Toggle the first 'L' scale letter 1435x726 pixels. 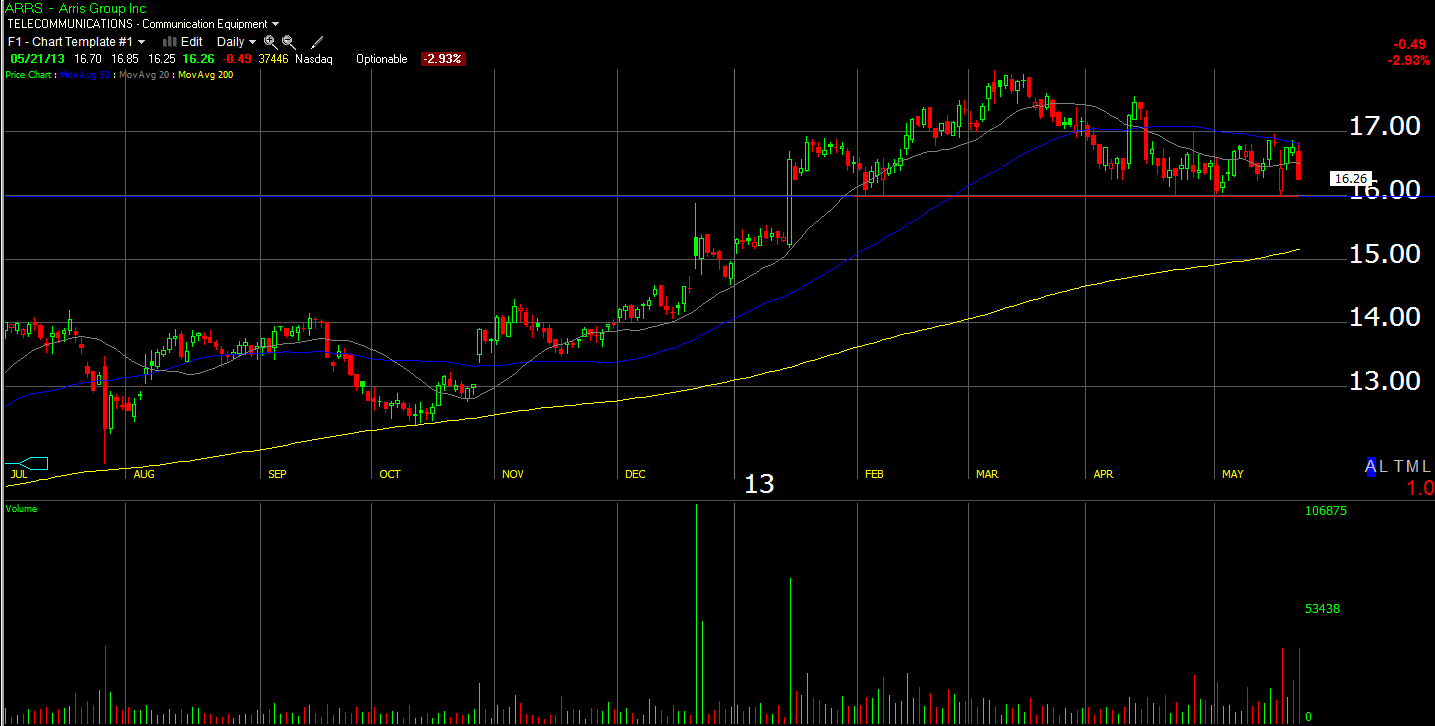(1383, 466)
